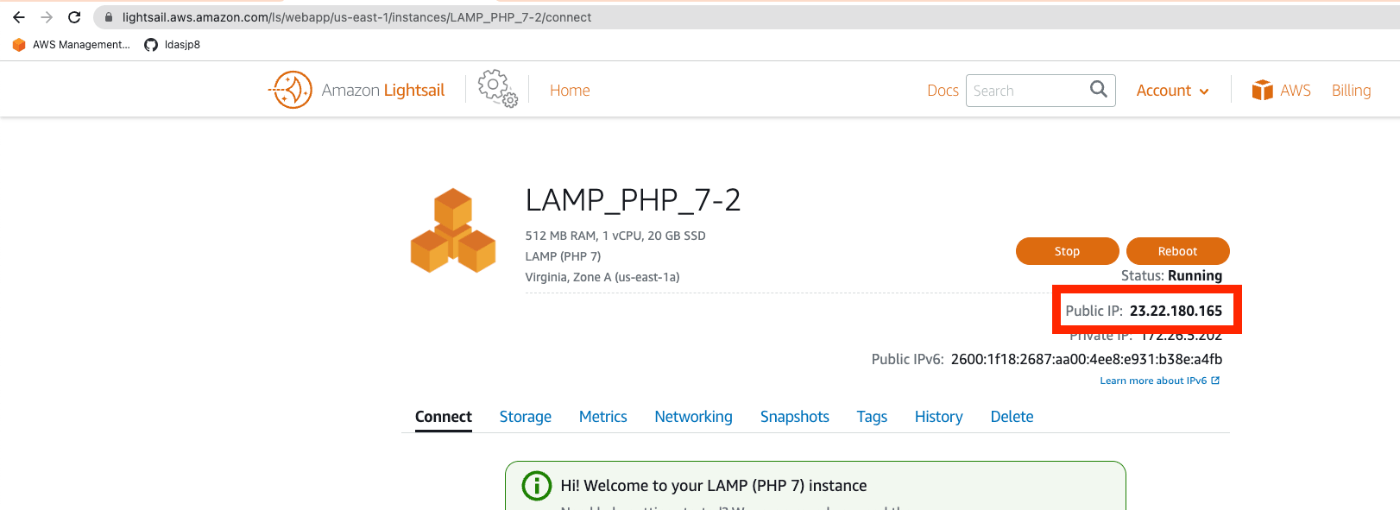Open Learn more about IPv6 link
The height and width of the screenshot is (510, 1400).
1160,381
